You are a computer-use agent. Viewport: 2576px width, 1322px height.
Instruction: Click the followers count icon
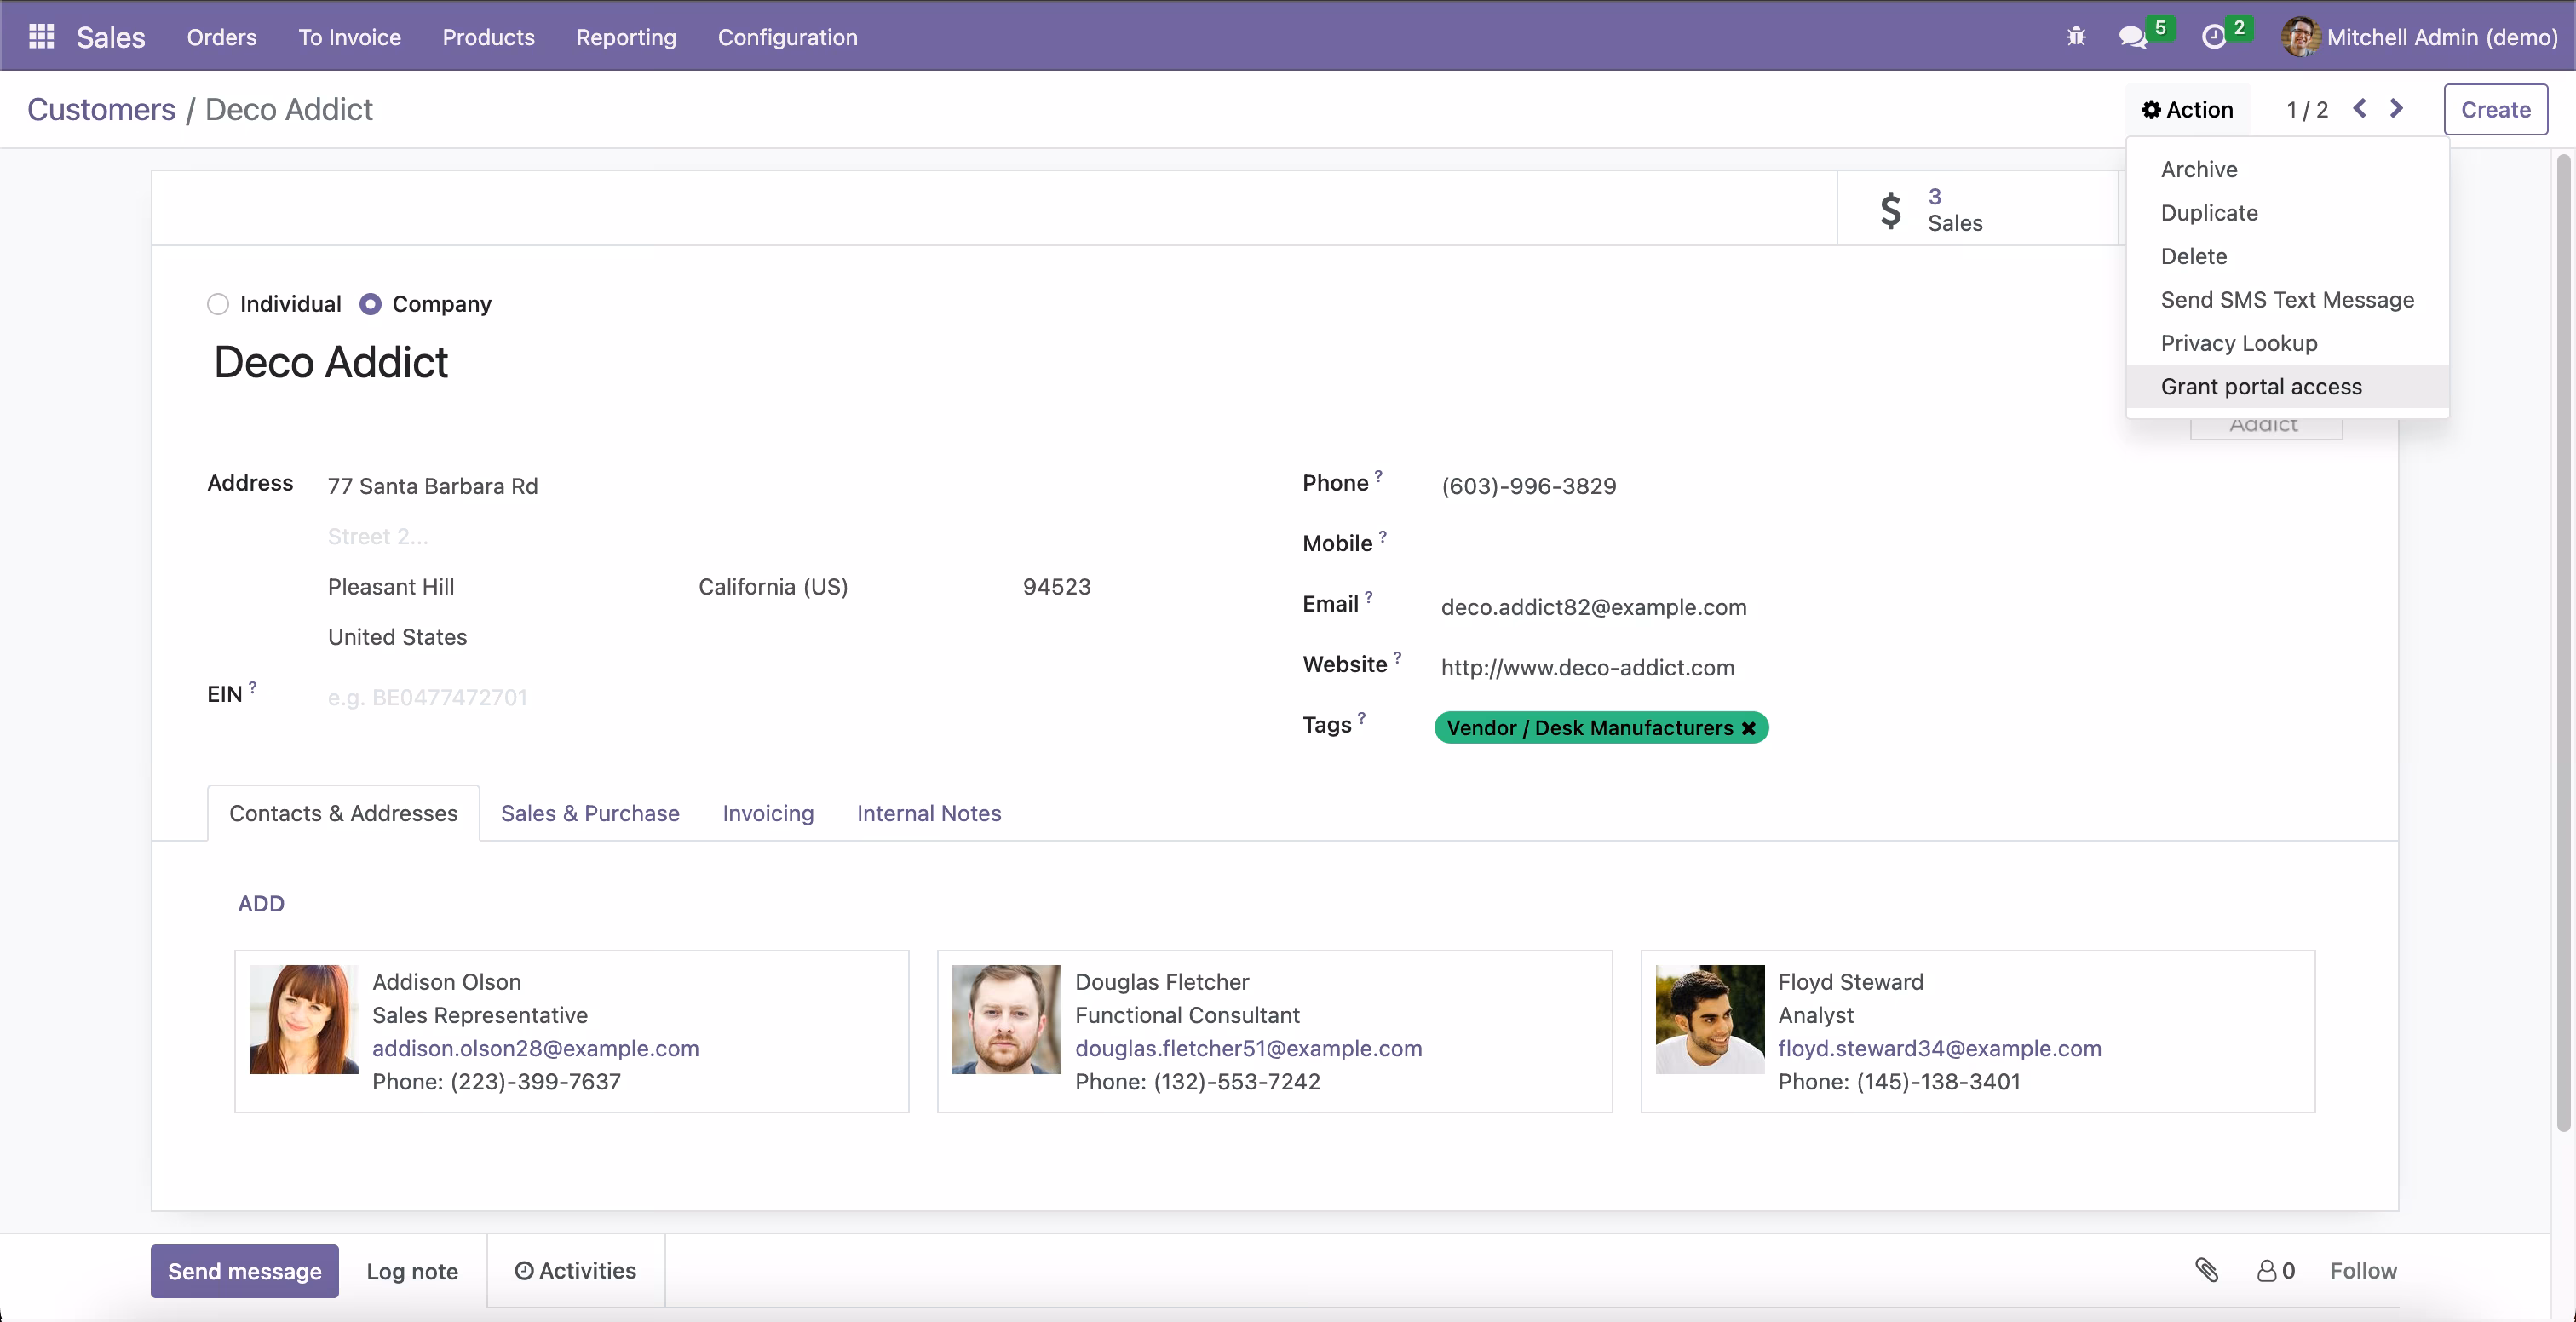pyautogui.click(x=2266, y=1270)
